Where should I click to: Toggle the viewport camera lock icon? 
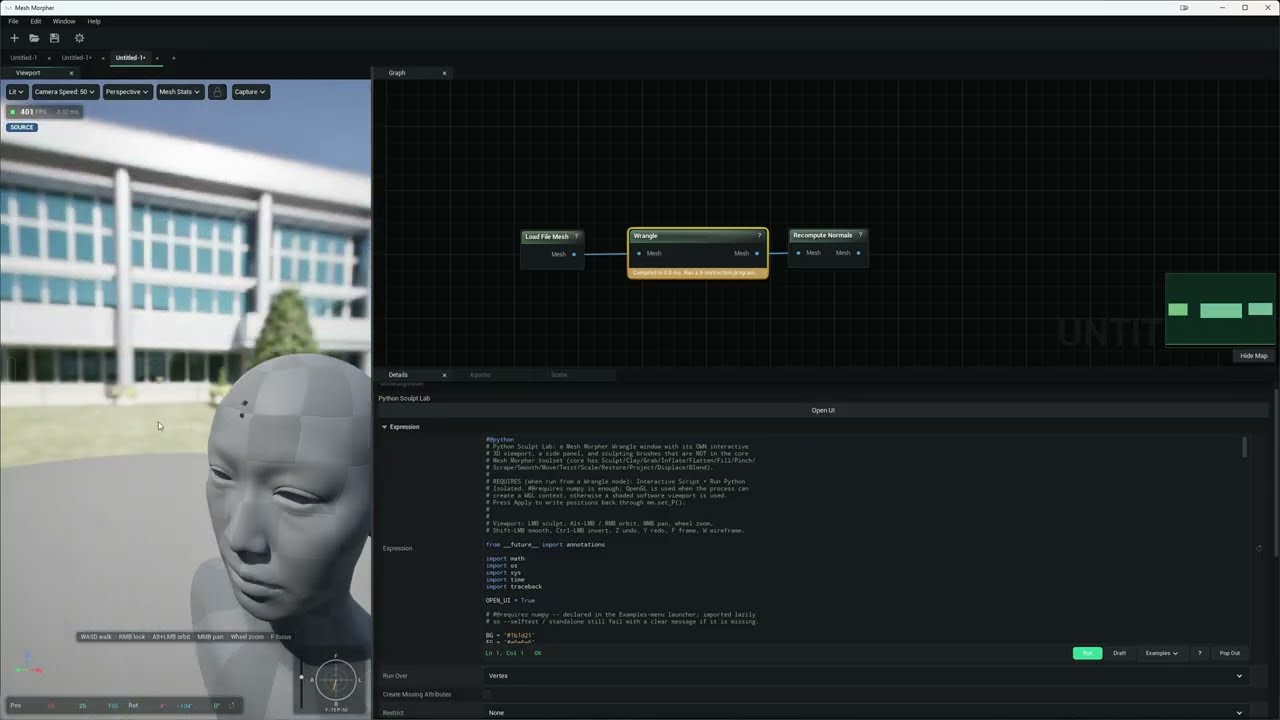pyautogui.click(x=217, y=92)
